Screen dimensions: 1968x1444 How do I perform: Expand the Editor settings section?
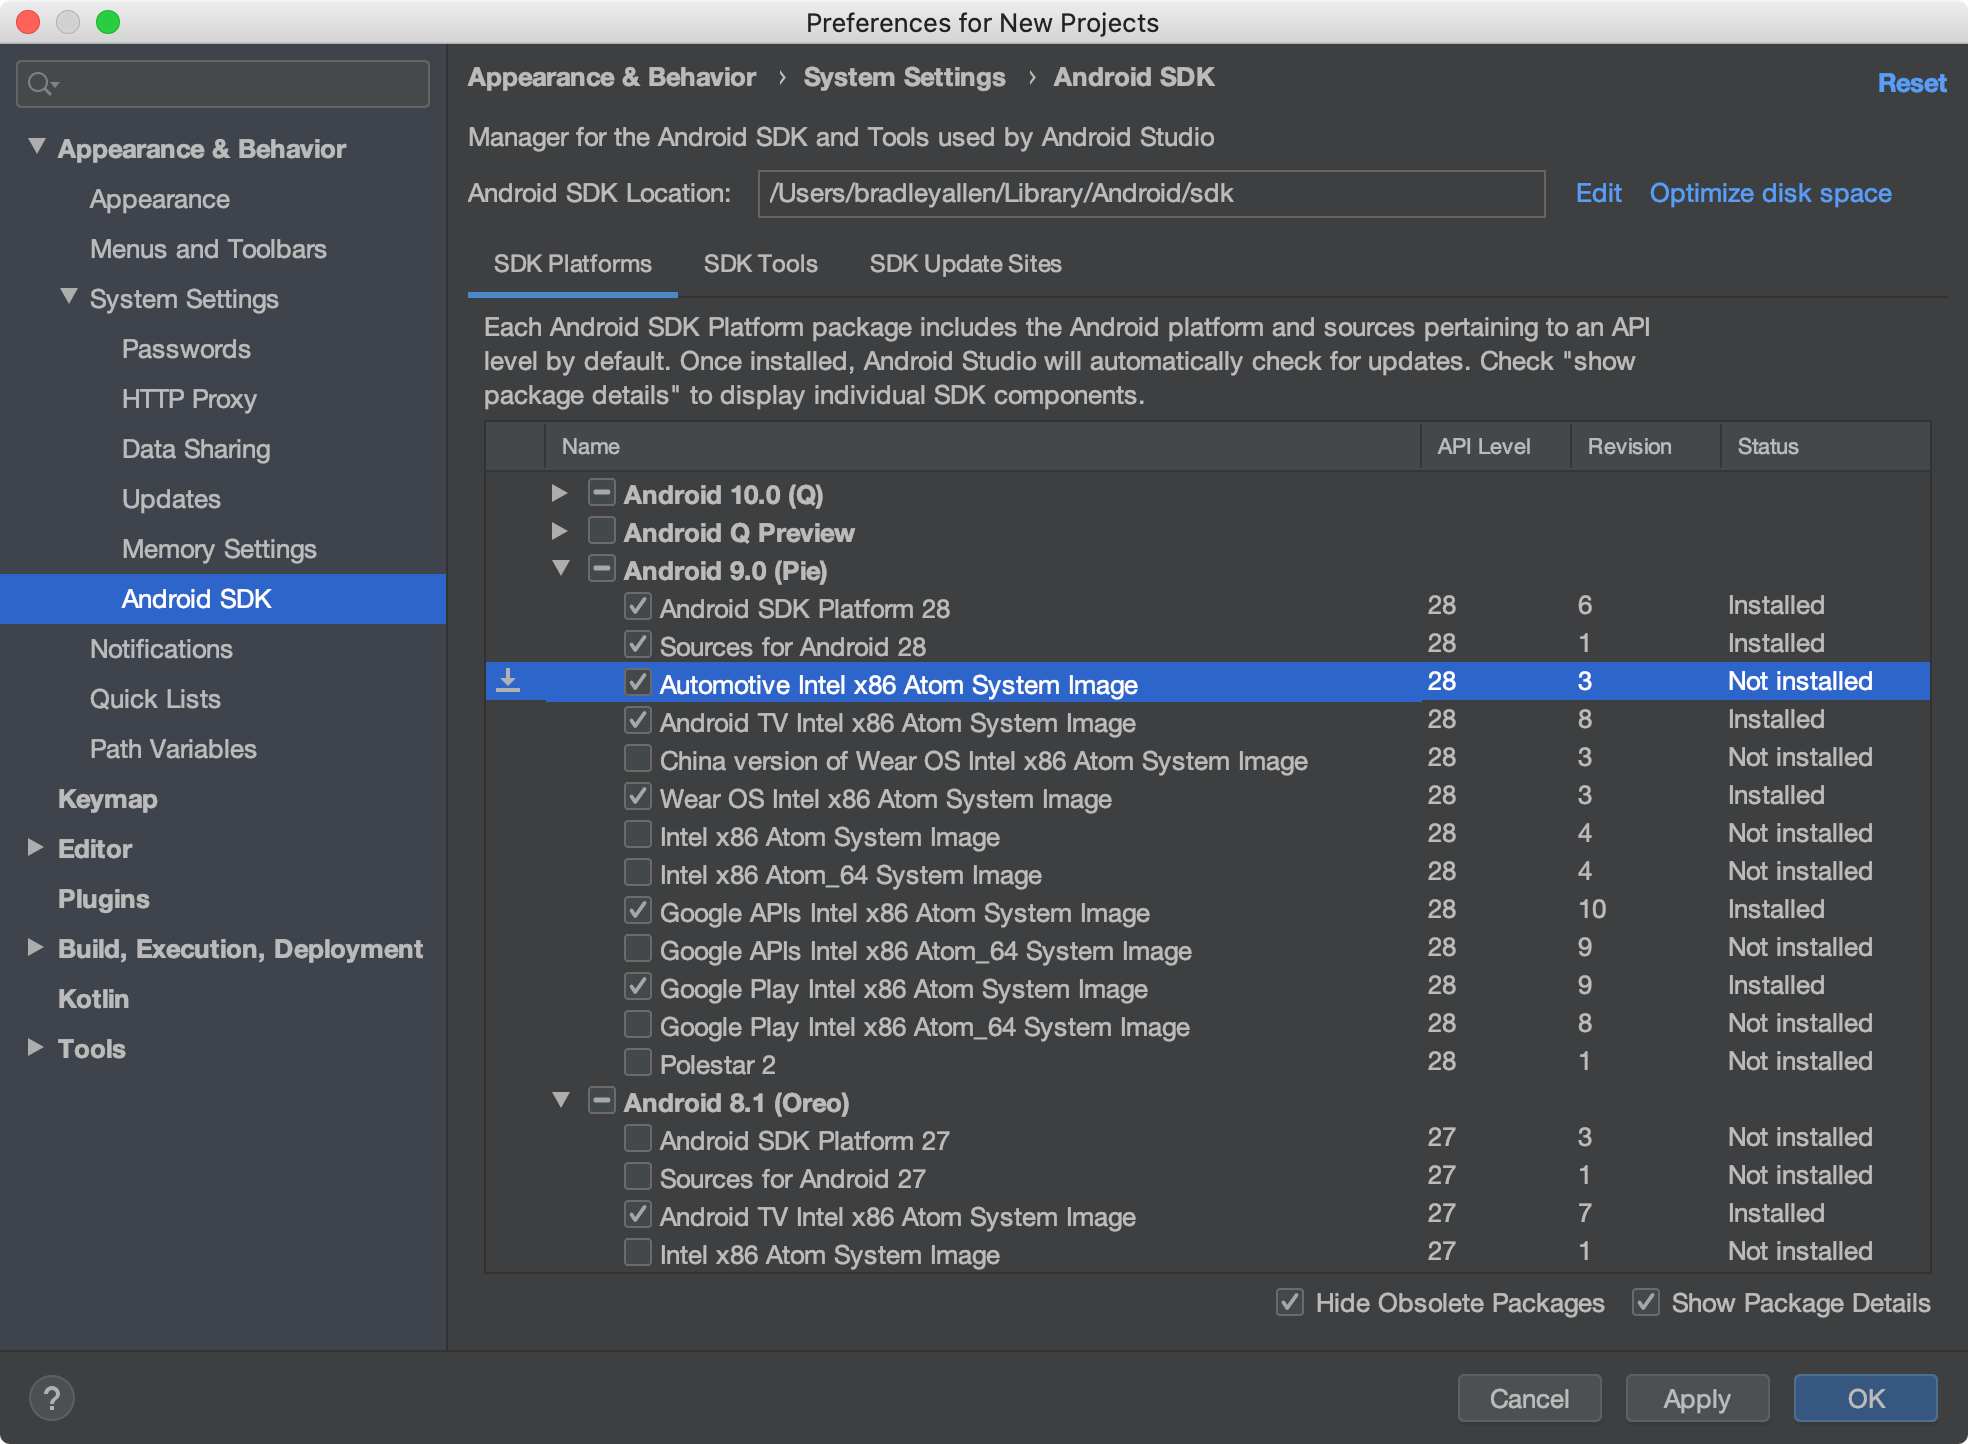(x=36, y=848)
